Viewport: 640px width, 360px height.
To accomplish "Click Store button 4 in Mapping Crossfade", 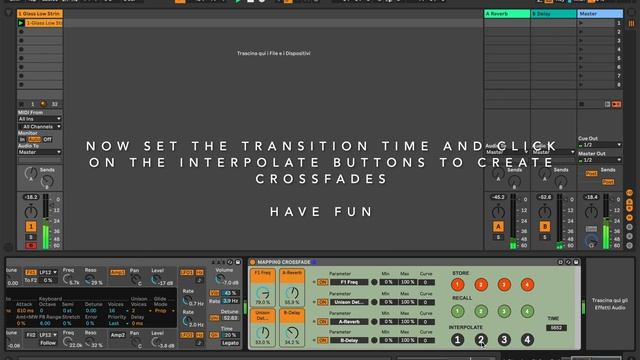I will pyautogui.click(x=527, y=284).
